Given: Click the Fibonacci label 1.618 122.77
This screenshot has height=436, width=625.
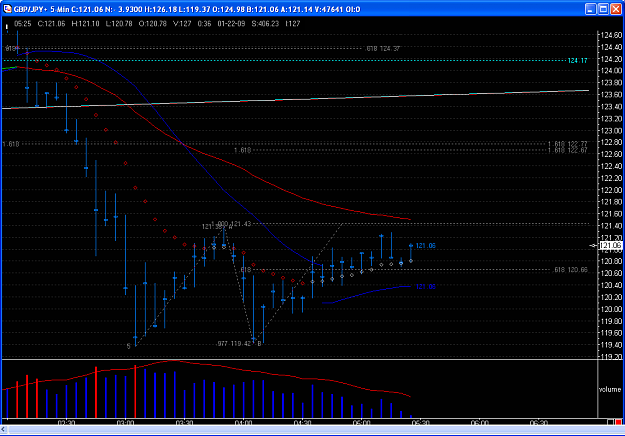Looking at the screenshot, I should click(x=567, y=144).
